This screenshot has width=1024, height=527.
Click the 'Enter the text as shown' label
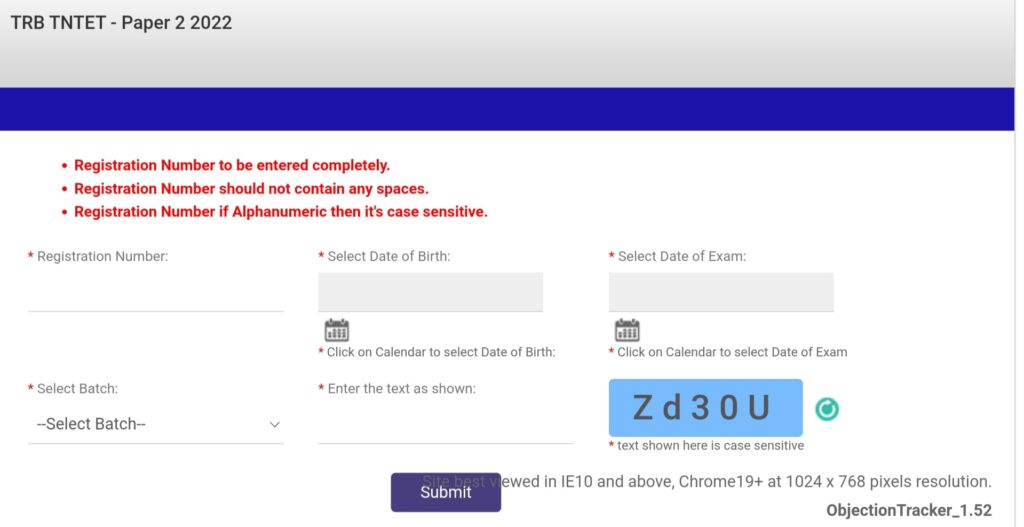point(402,389)
